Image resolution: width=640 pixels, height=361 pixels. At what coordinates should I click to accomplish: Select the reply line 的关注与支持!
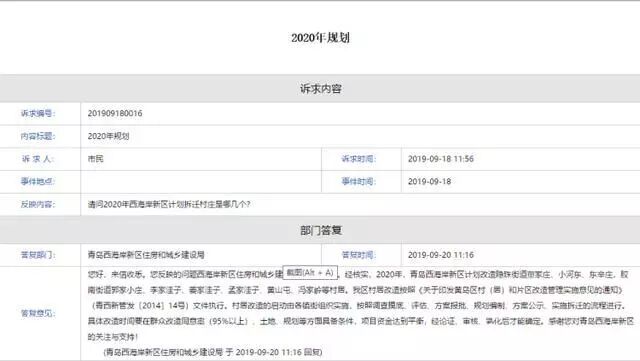(113, 337)
